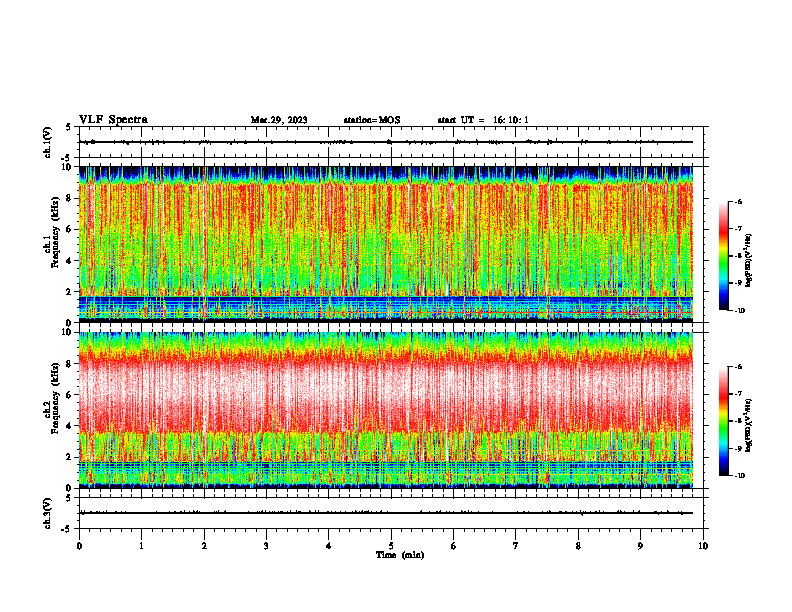Click the time-axis tick label "5" minutes
This screenshot has height=612, width=792.
pyautogui.click(x=391, y=546)
